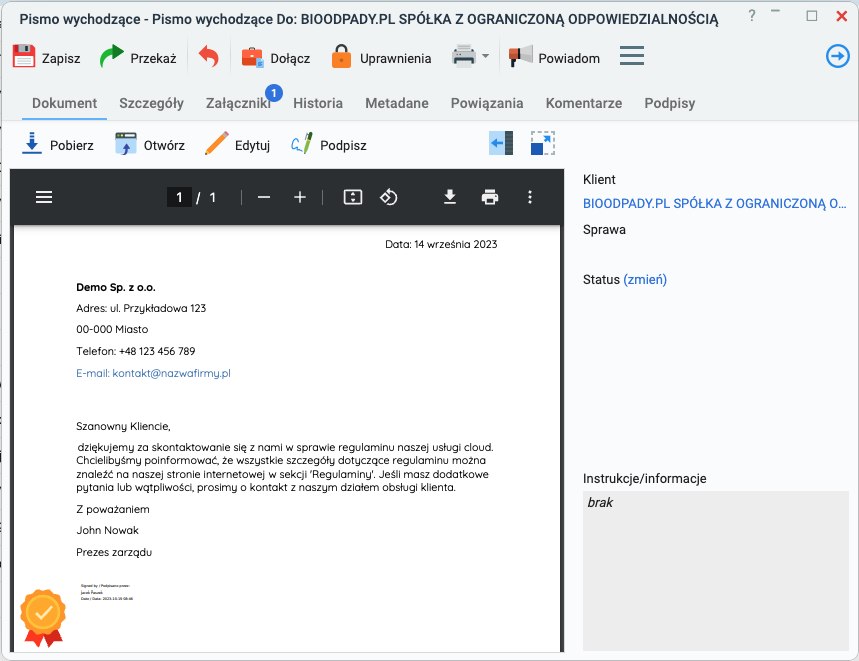Download the file with Pobierz
Viewport: 859px width, 661px height.
58,145
